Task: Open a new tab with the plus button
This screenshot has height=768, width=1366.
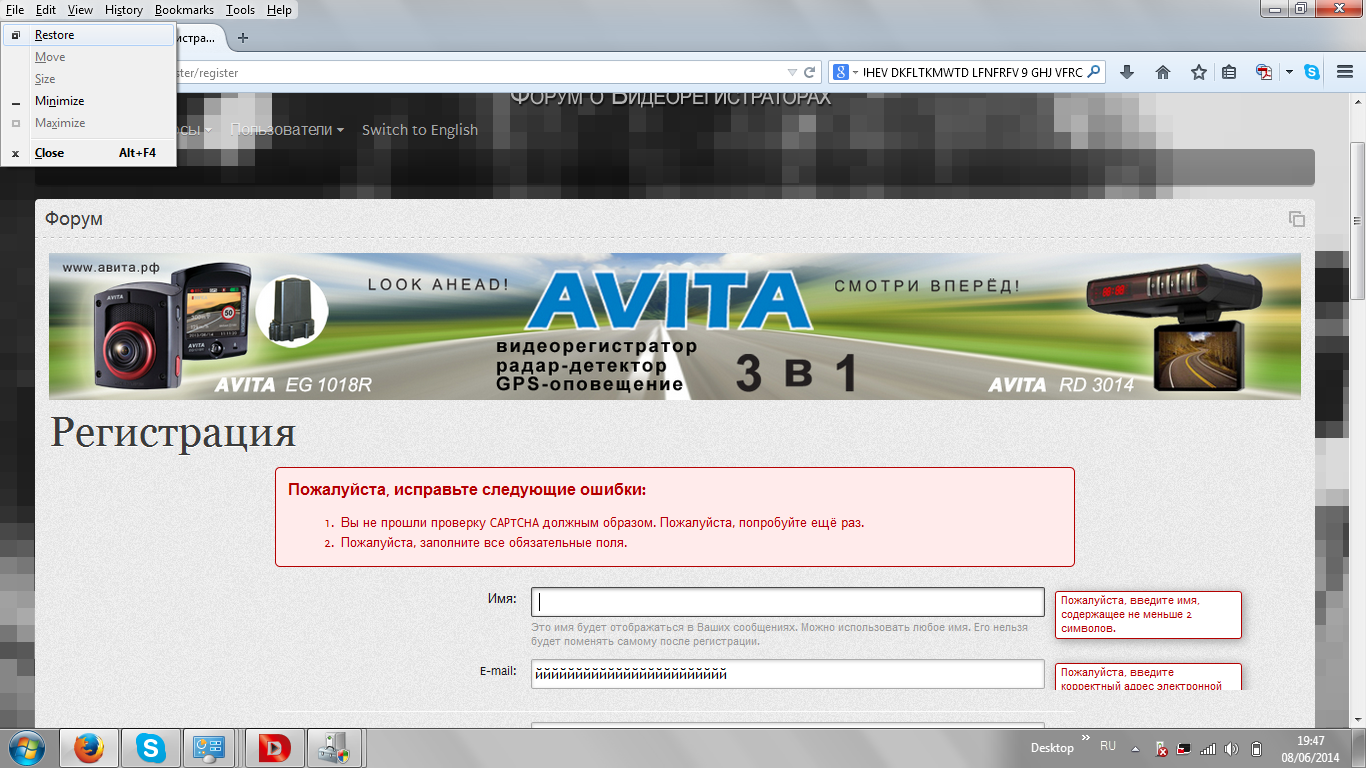Action: tap(242, 38)
